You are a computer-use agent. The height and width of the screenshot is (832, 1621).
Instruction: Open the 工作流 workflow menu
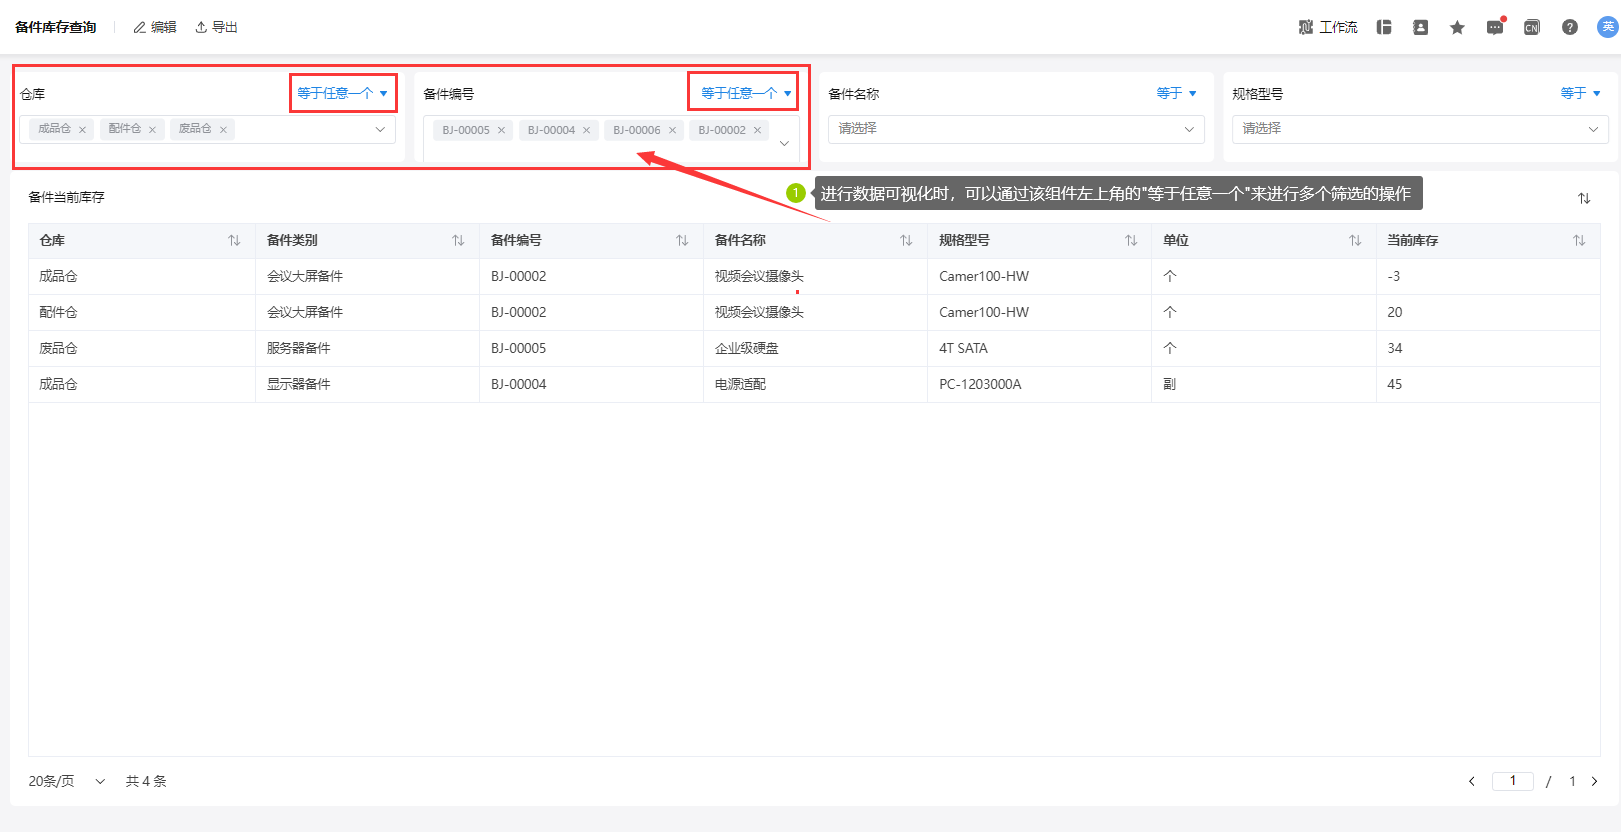point(1327,27)
